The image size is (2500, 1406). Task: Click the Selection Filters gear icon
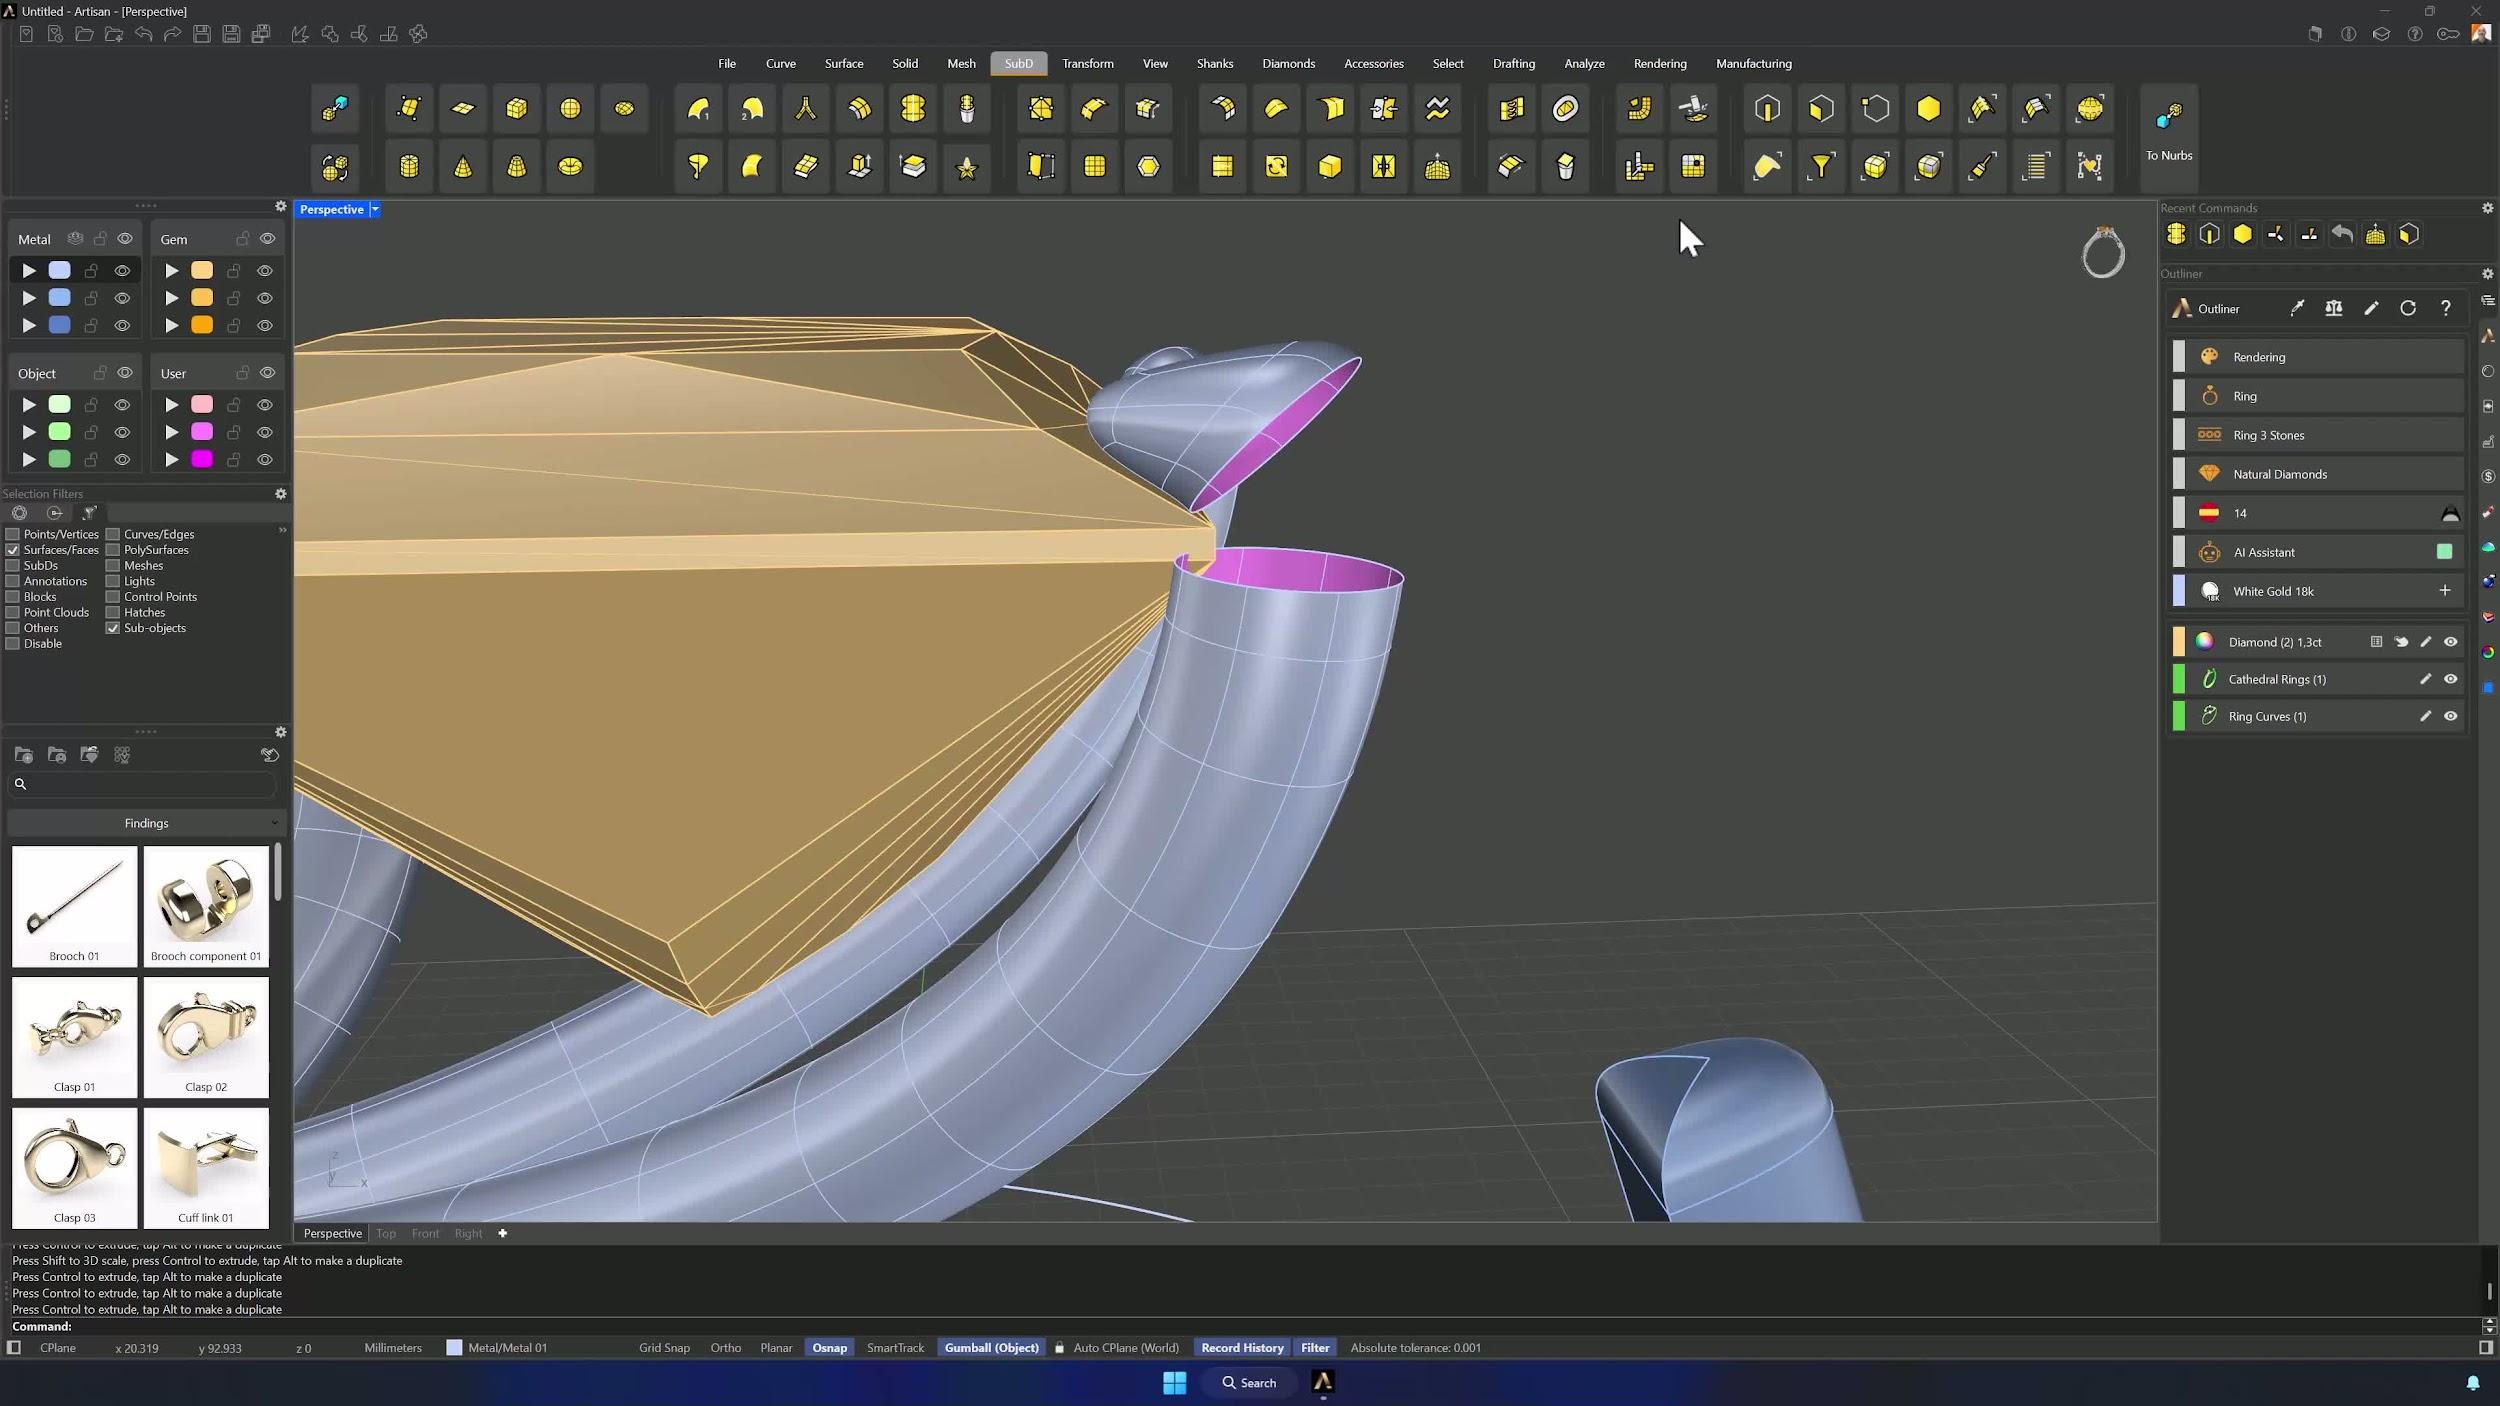pyautogui.click(x=281, y=494)
